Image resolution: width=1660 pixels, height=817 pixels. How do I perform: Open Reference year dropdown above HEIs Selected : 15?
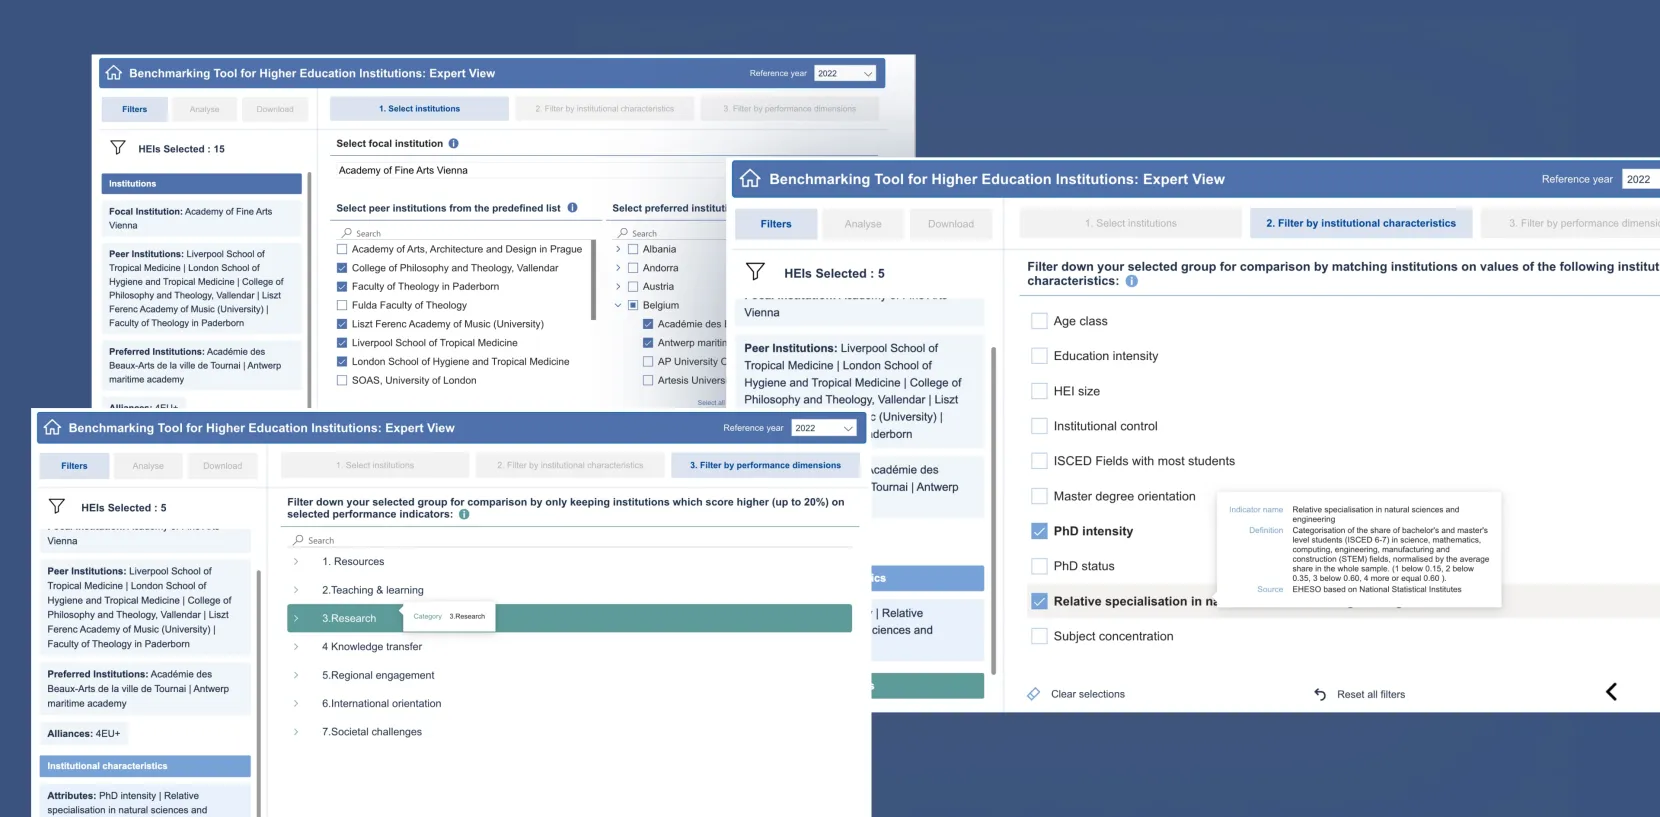tap(845, 73)
